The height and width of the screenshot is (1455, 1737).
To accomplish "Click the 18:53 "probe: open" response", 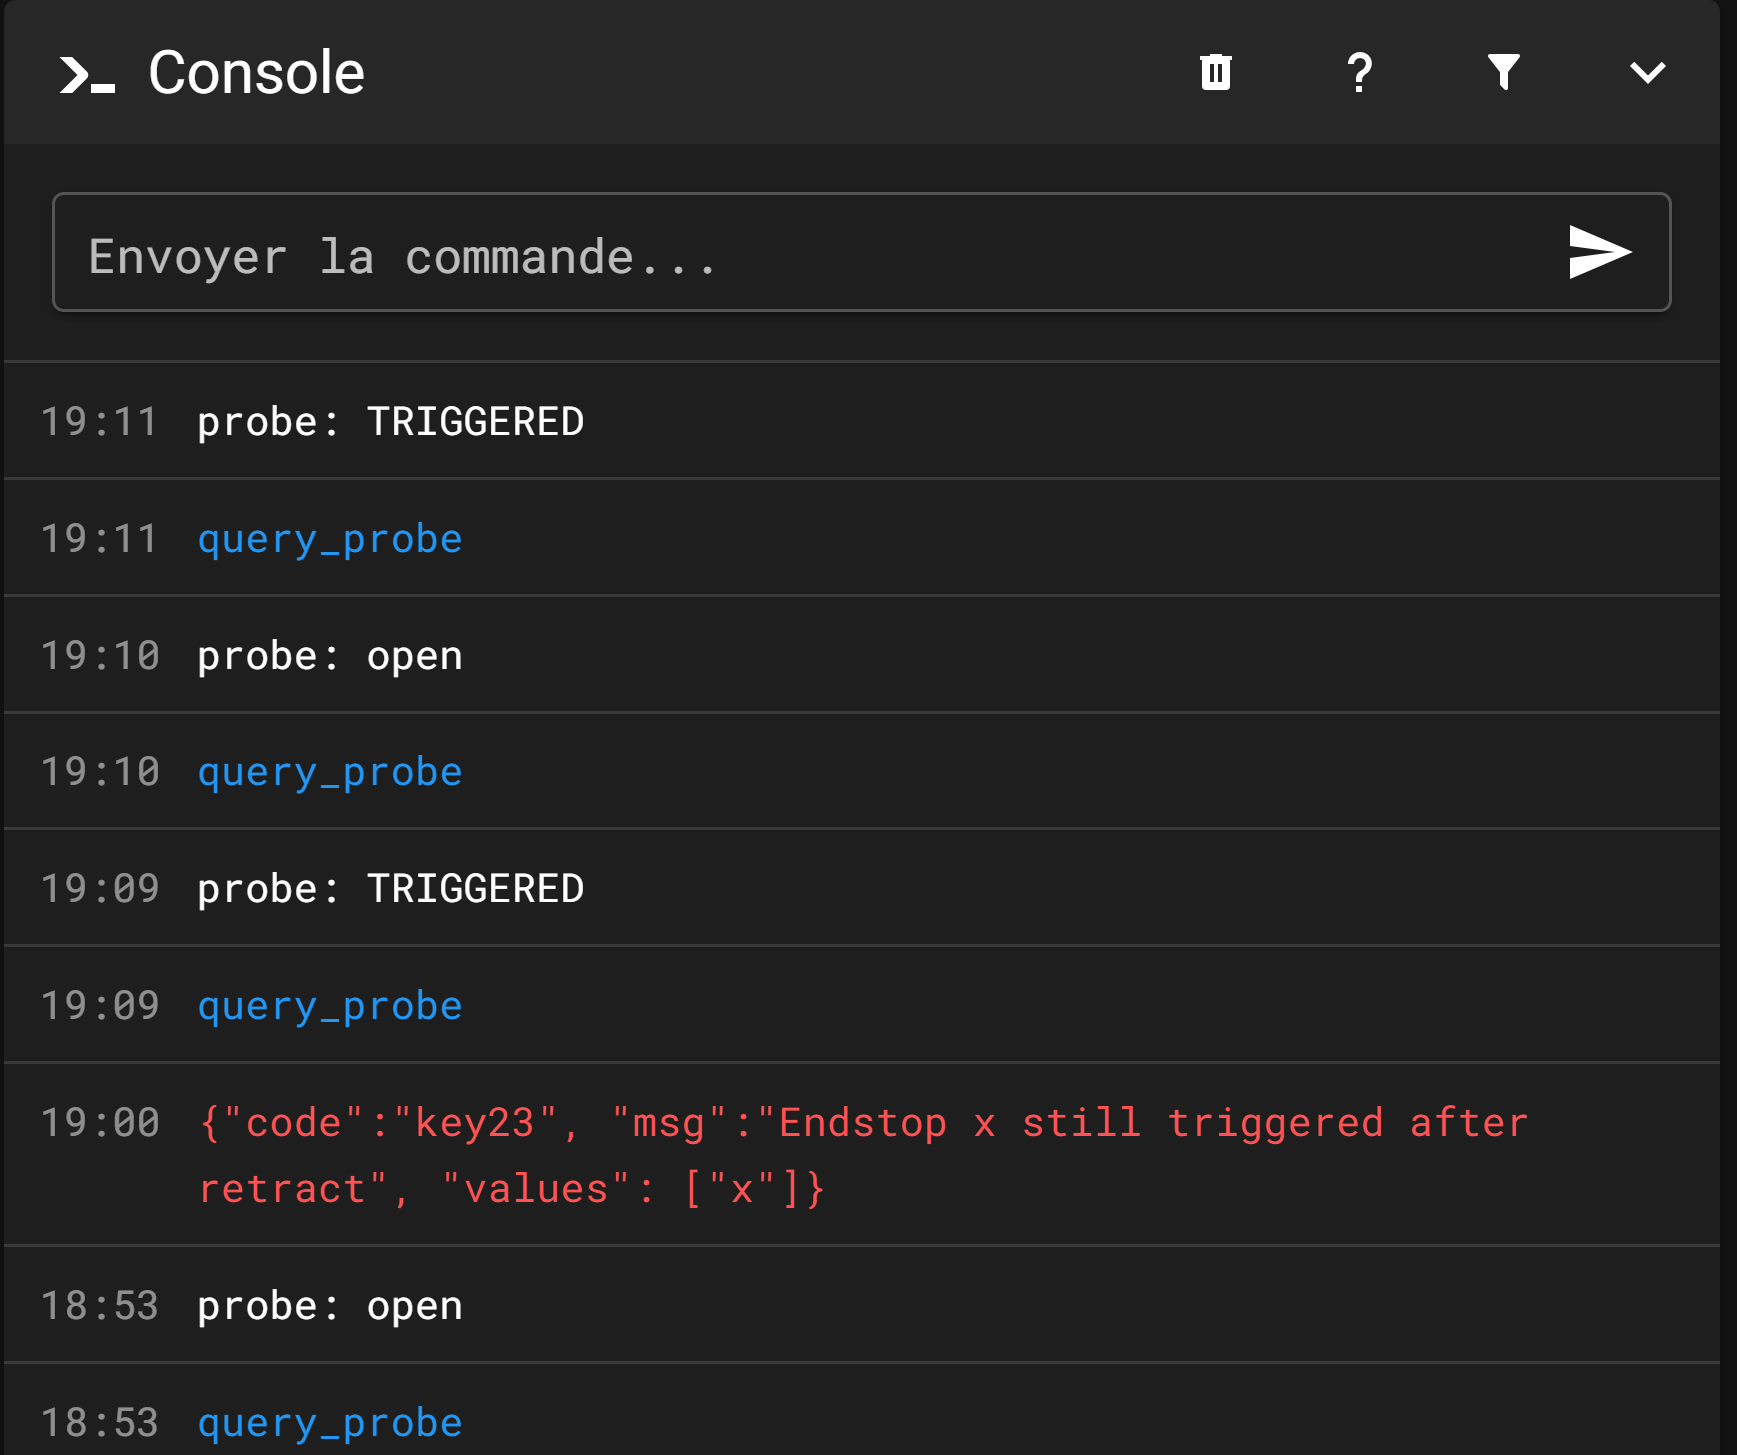I will (330, 1306).
